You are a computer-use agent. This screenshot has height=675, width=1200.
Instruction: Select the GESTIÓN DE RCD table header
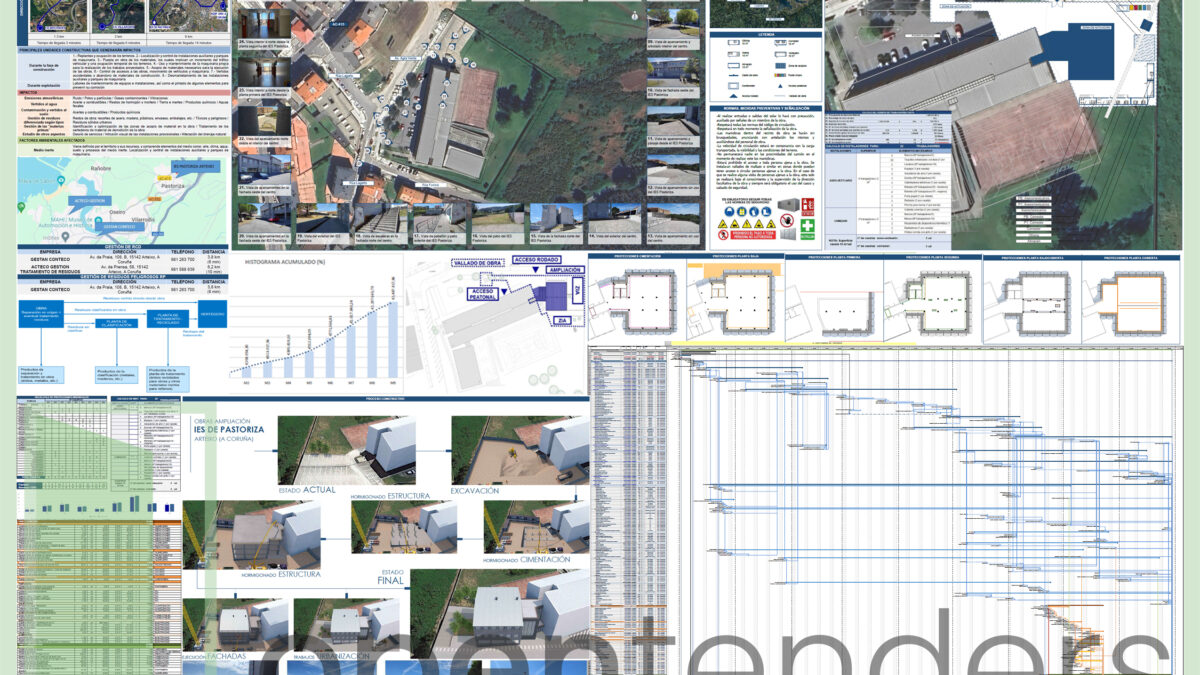pos(124,248)
